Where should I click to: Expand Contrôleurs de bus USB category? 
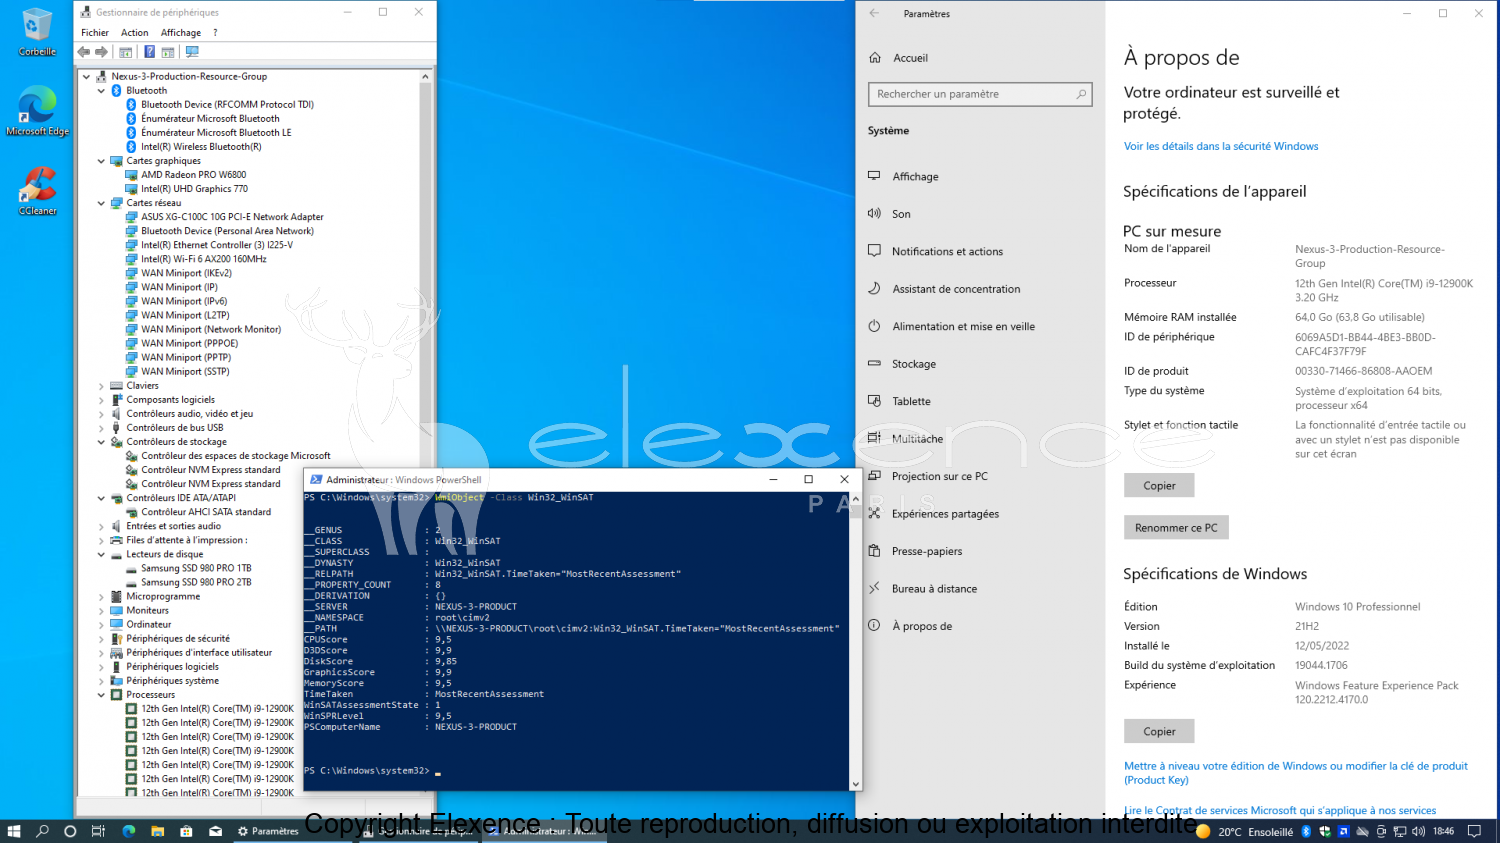pos(101,428)
